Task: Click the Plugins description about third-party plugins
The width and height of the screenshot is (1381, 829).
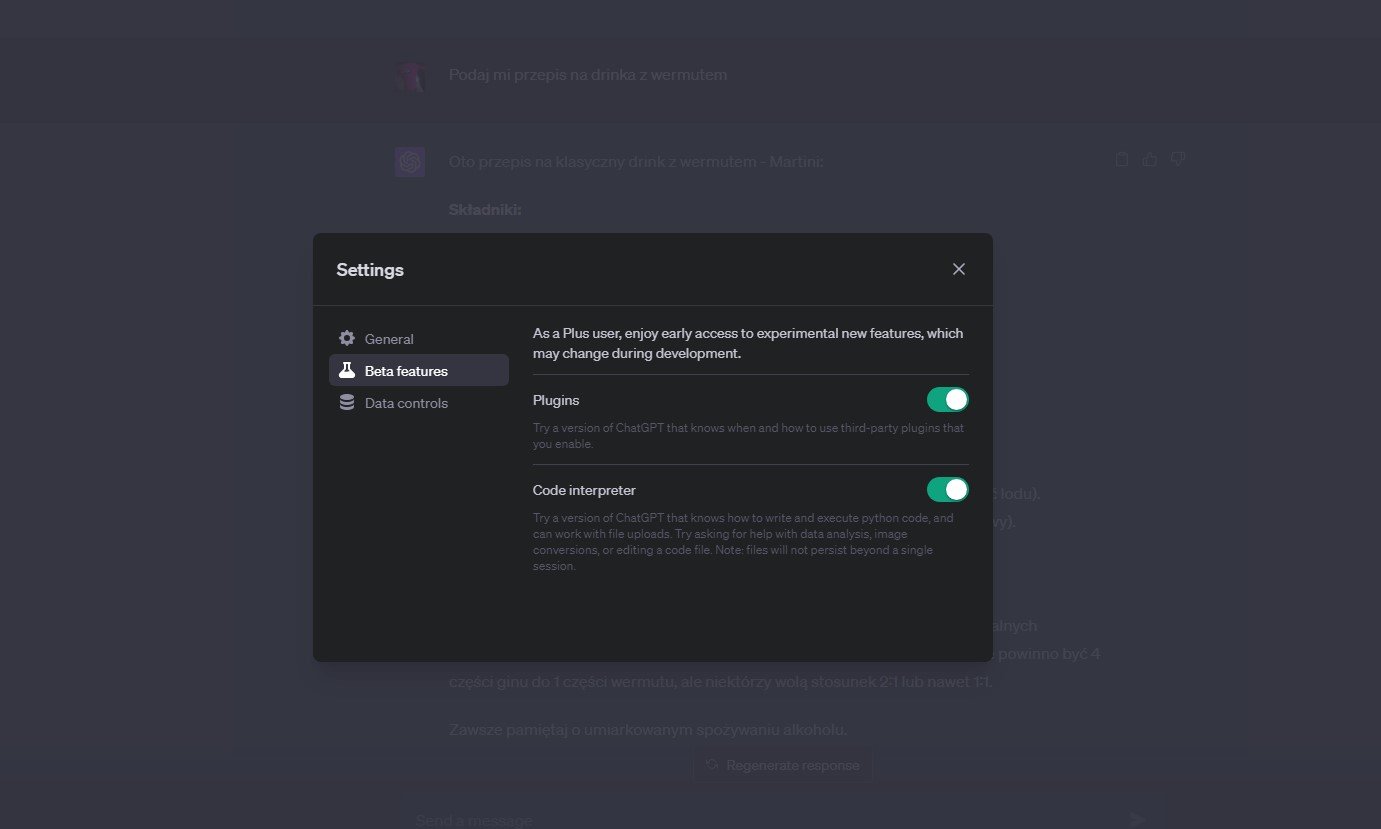Action: click(x=748, y=435)
